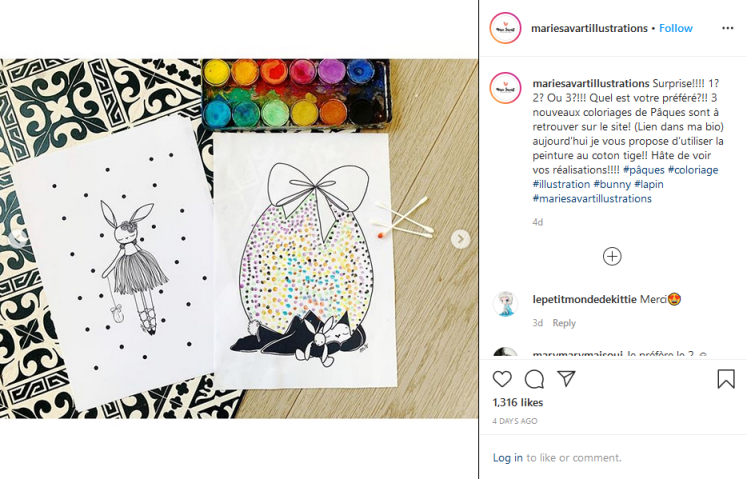Click the Log in link

tap(507, 458)
